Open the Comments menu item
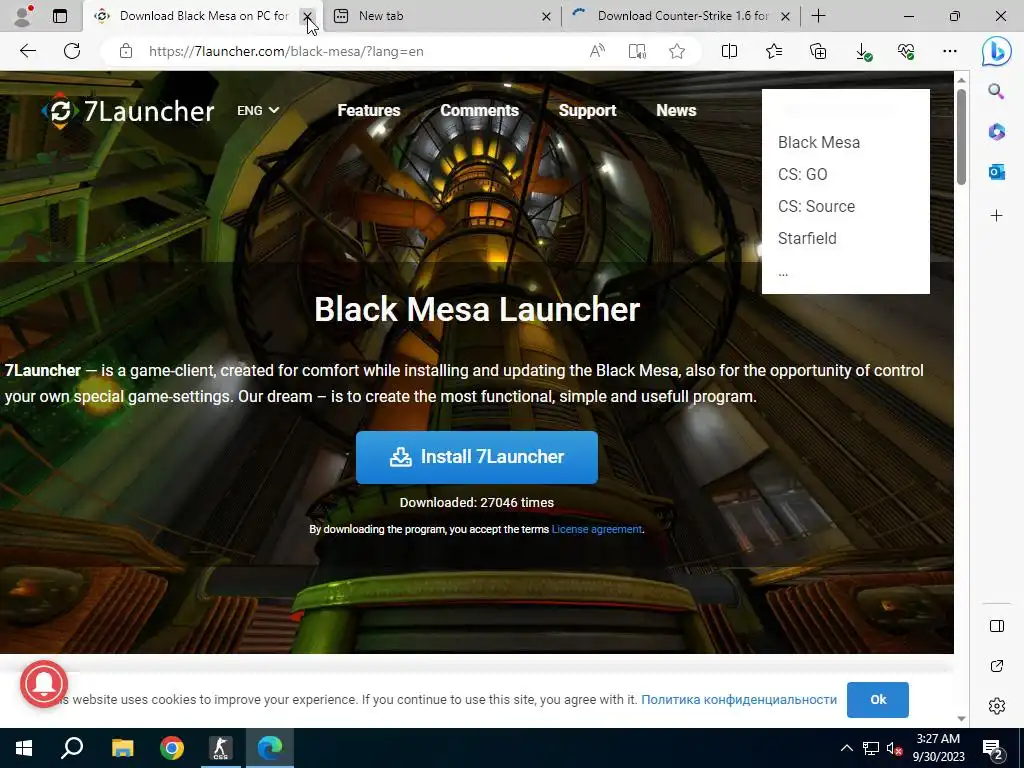Image resolution: width=1024 pixels, height=768 pixels. (x=479, y=110)
